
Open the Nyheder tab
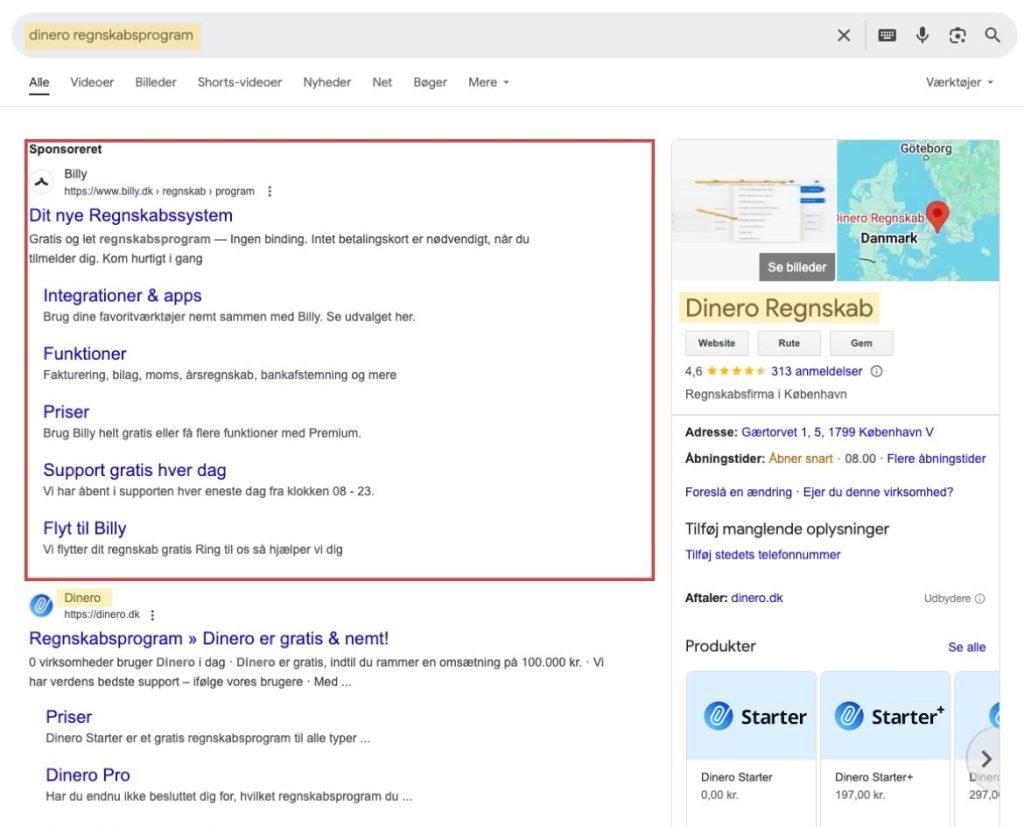click(327, 82)
